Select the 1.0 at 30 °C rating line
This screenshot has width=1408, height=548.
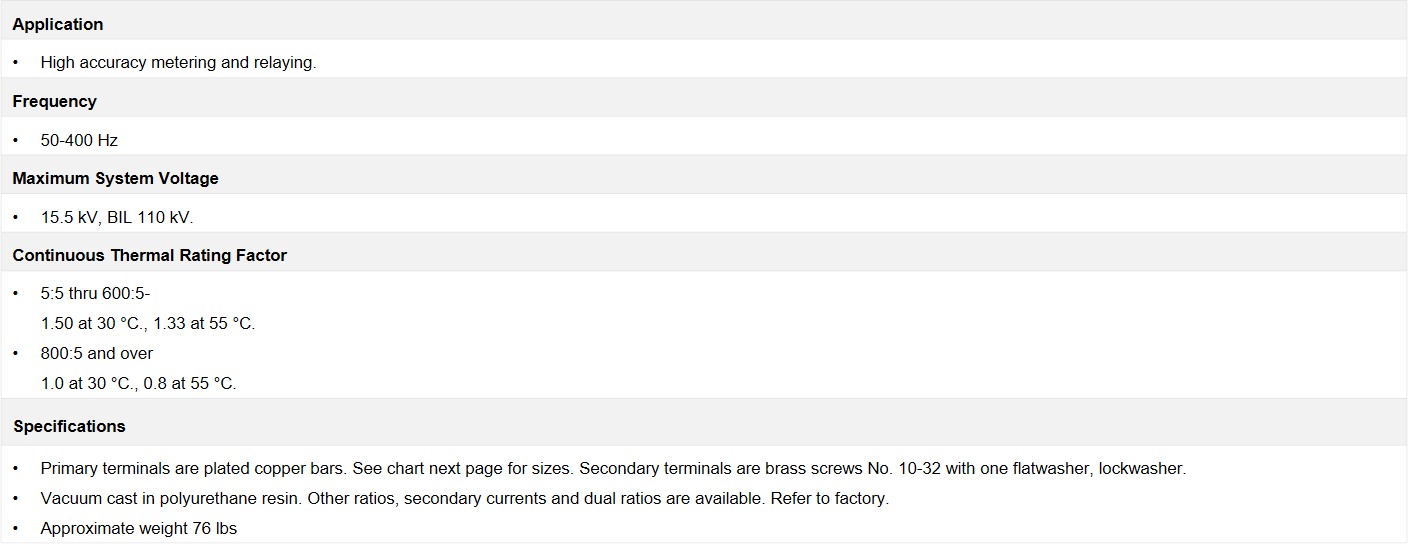139,383
